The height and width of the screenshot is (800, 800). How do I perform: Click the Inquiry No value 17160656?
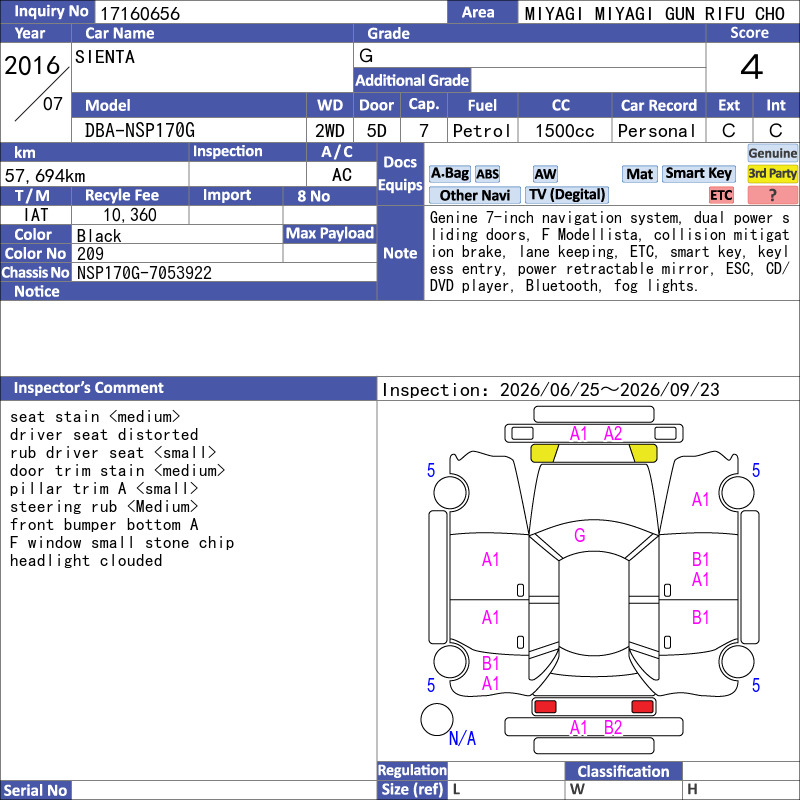tap(140, 13)
